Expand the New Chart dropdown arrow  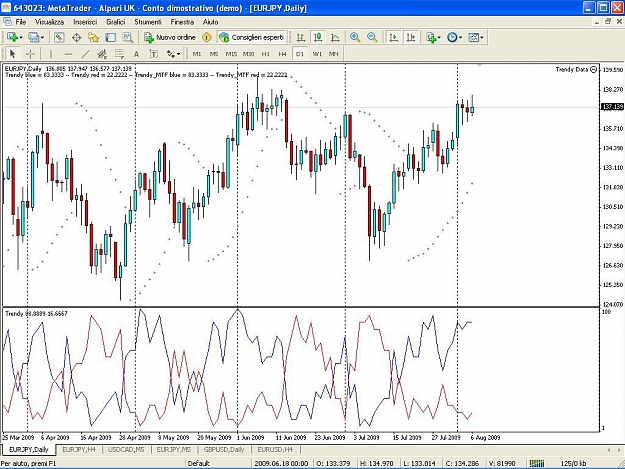pos(21,37)
